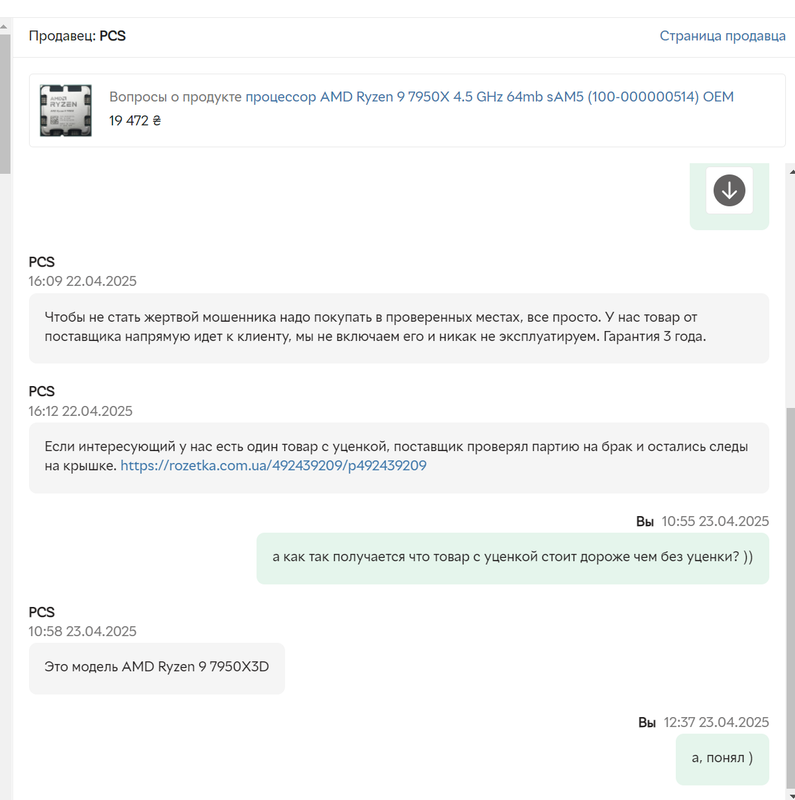Open the AMD Ryzen 9 7950X product link

coord(489,96)
